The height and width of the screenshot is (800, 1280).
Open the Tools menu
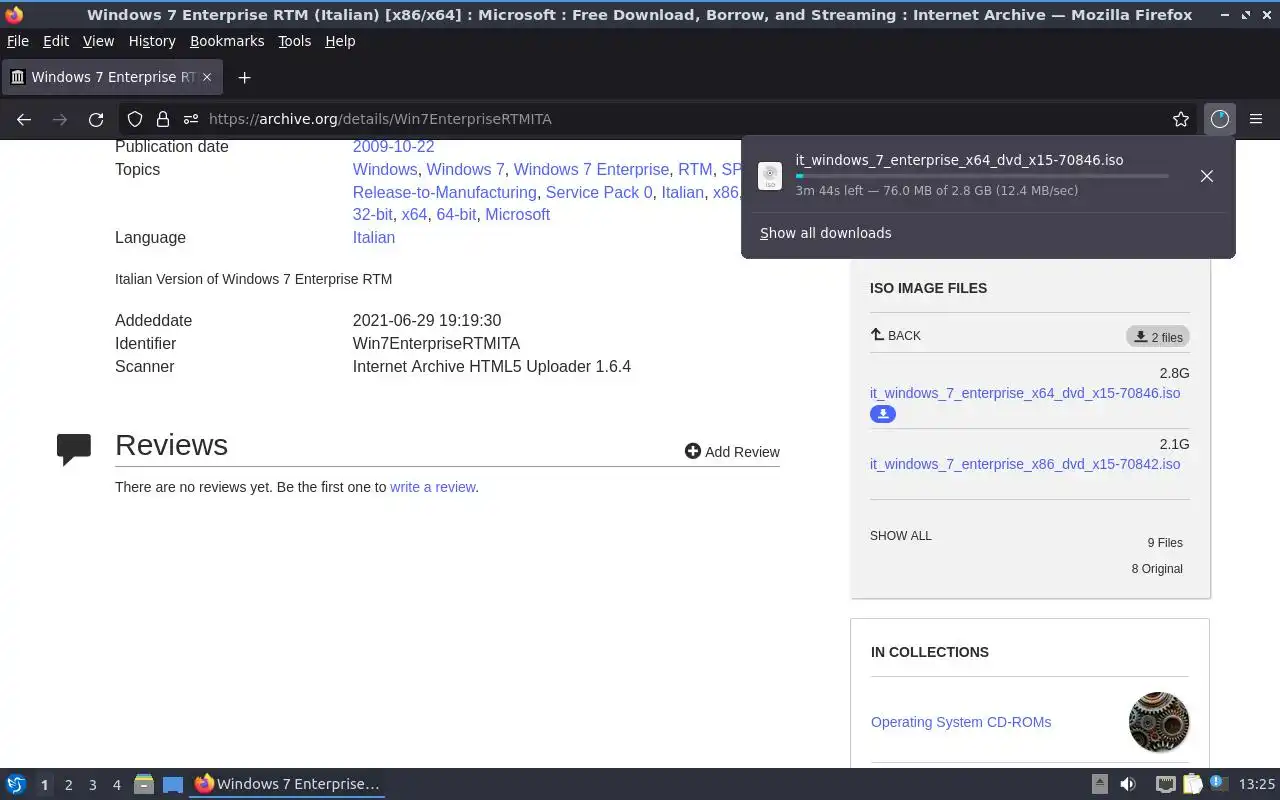[295, 41]
